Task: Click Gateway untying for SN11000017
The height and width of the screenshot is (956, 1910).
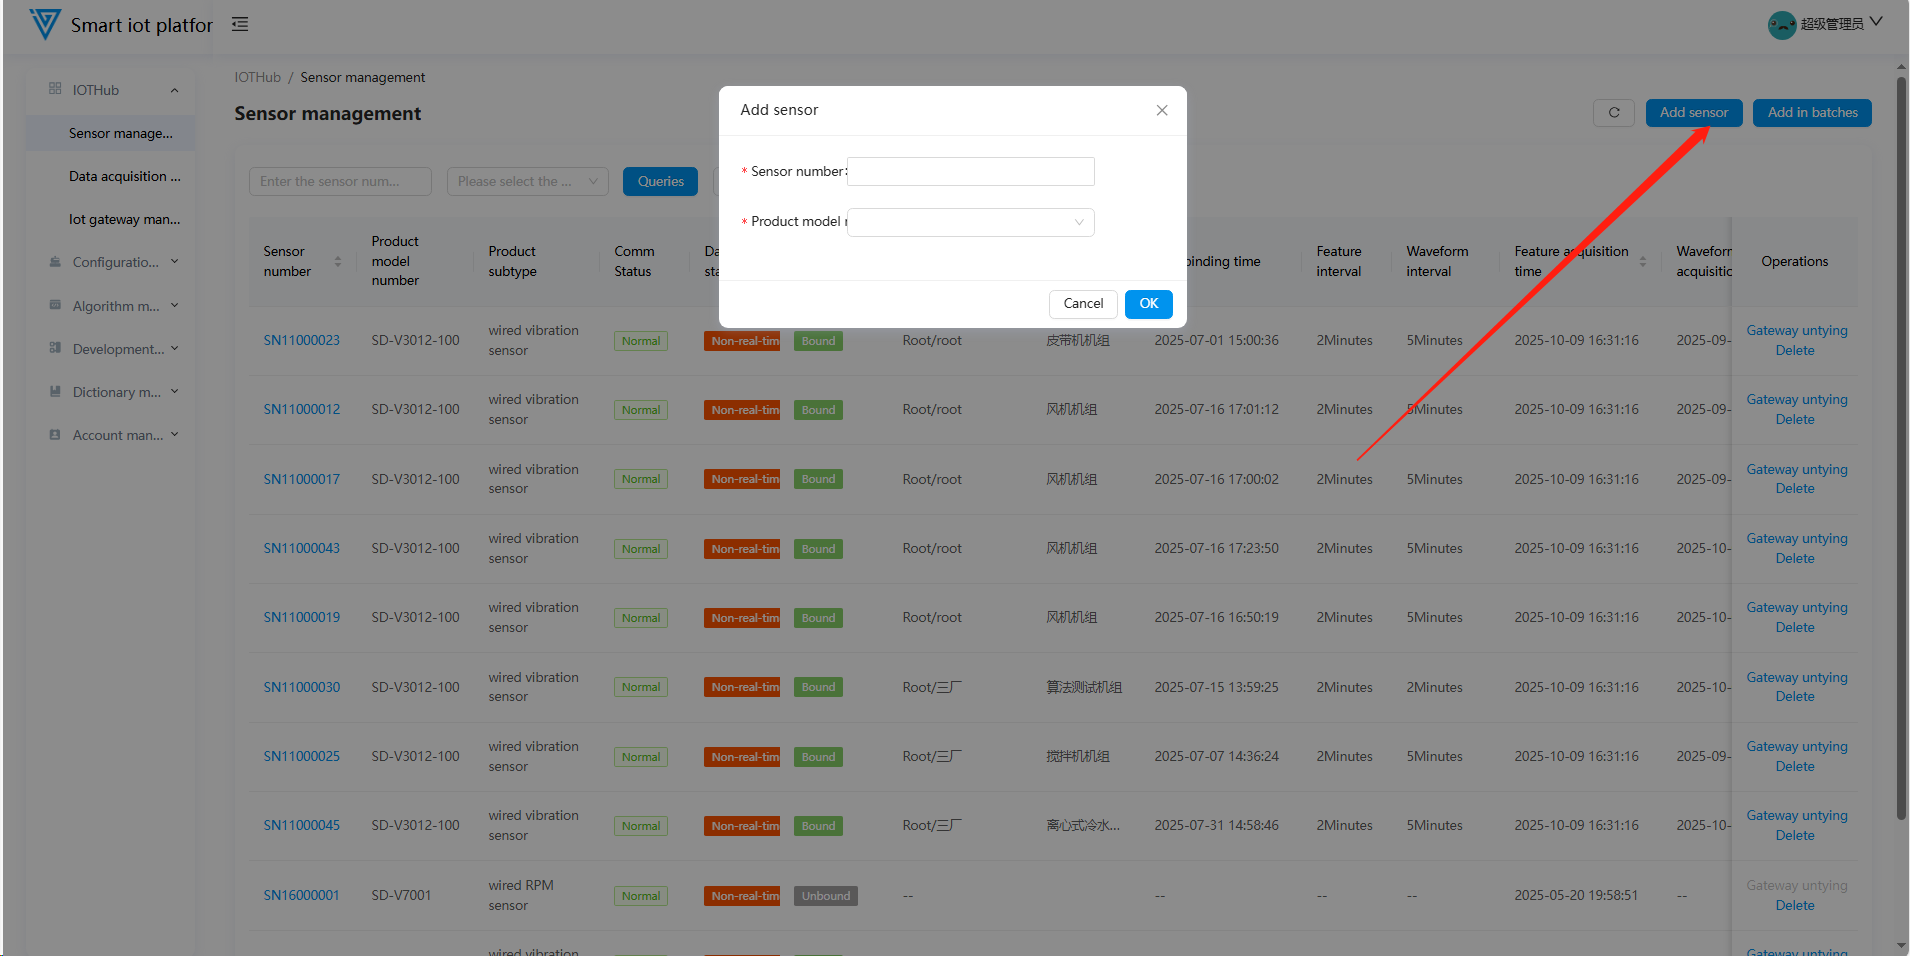Action: tap(1796, 469)
